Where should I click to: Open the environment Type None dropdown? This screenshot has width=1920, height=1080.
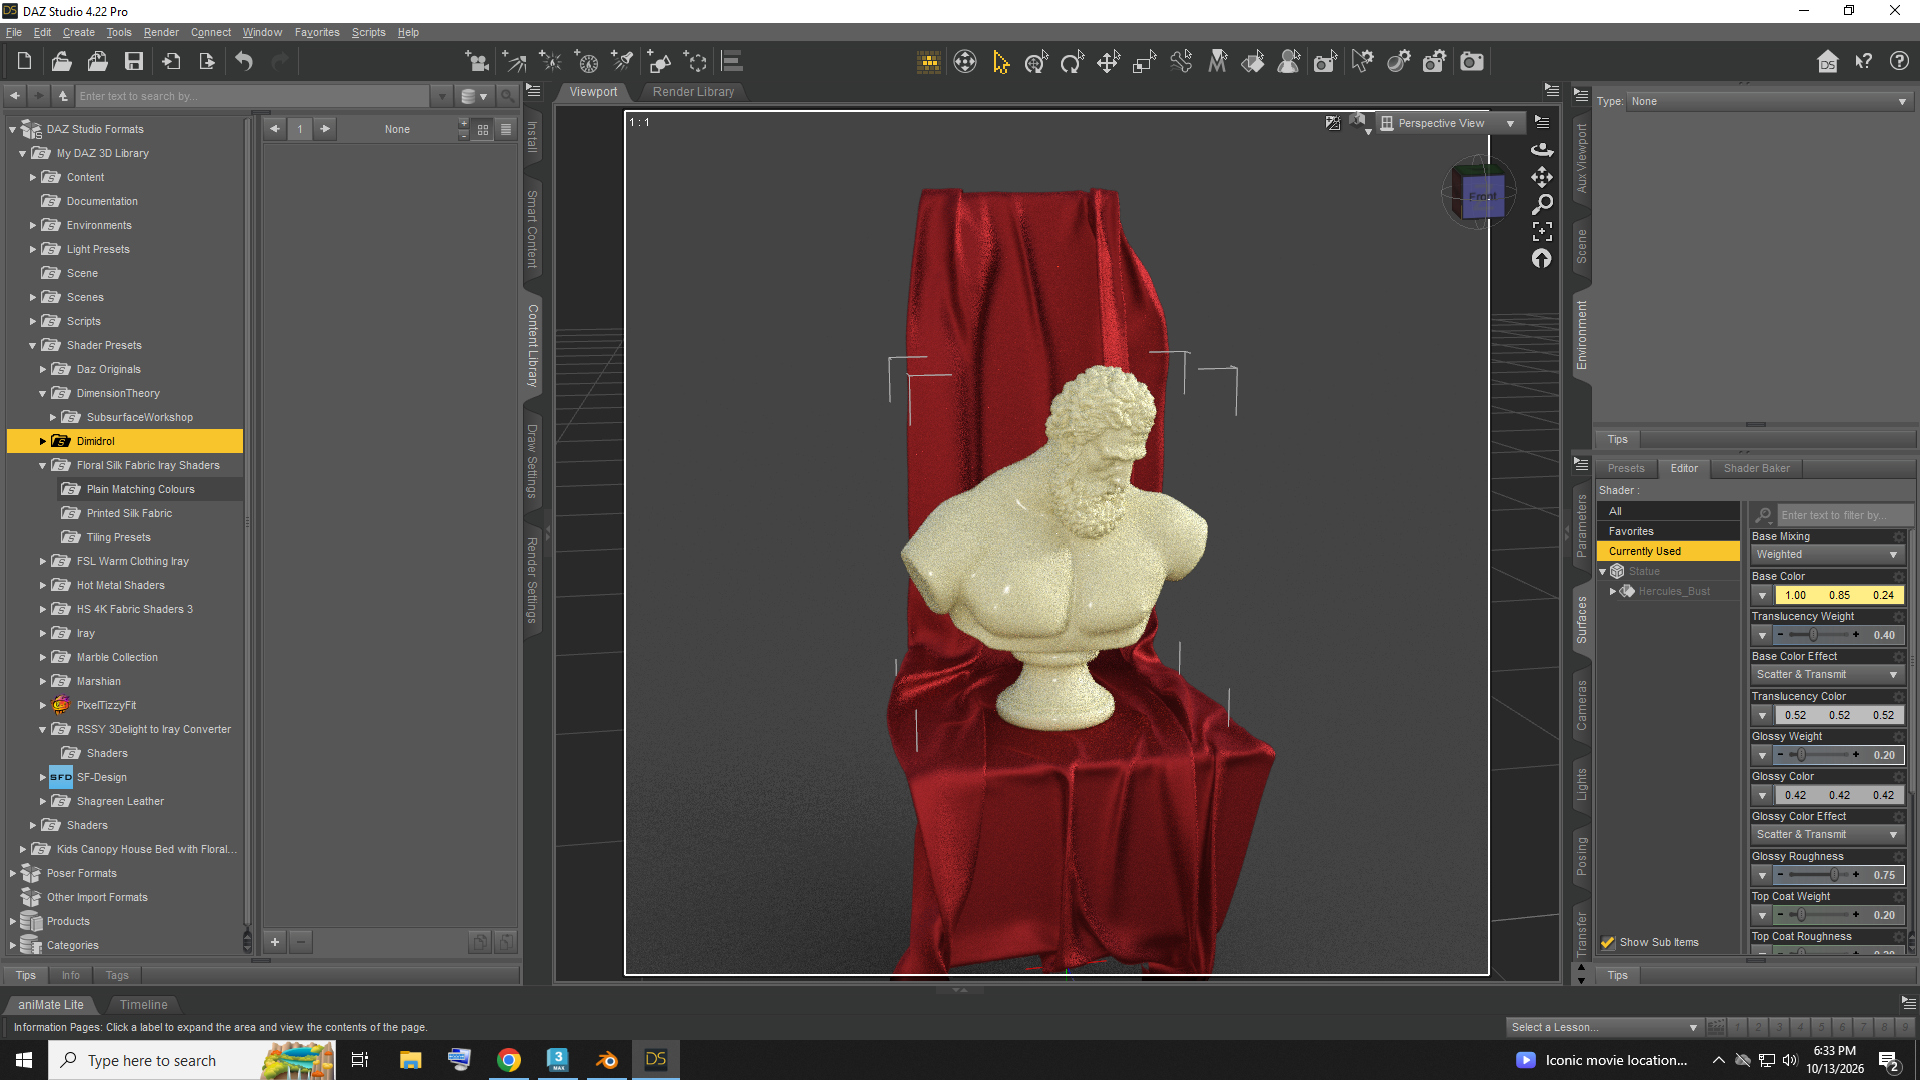tap(1769, 101)
